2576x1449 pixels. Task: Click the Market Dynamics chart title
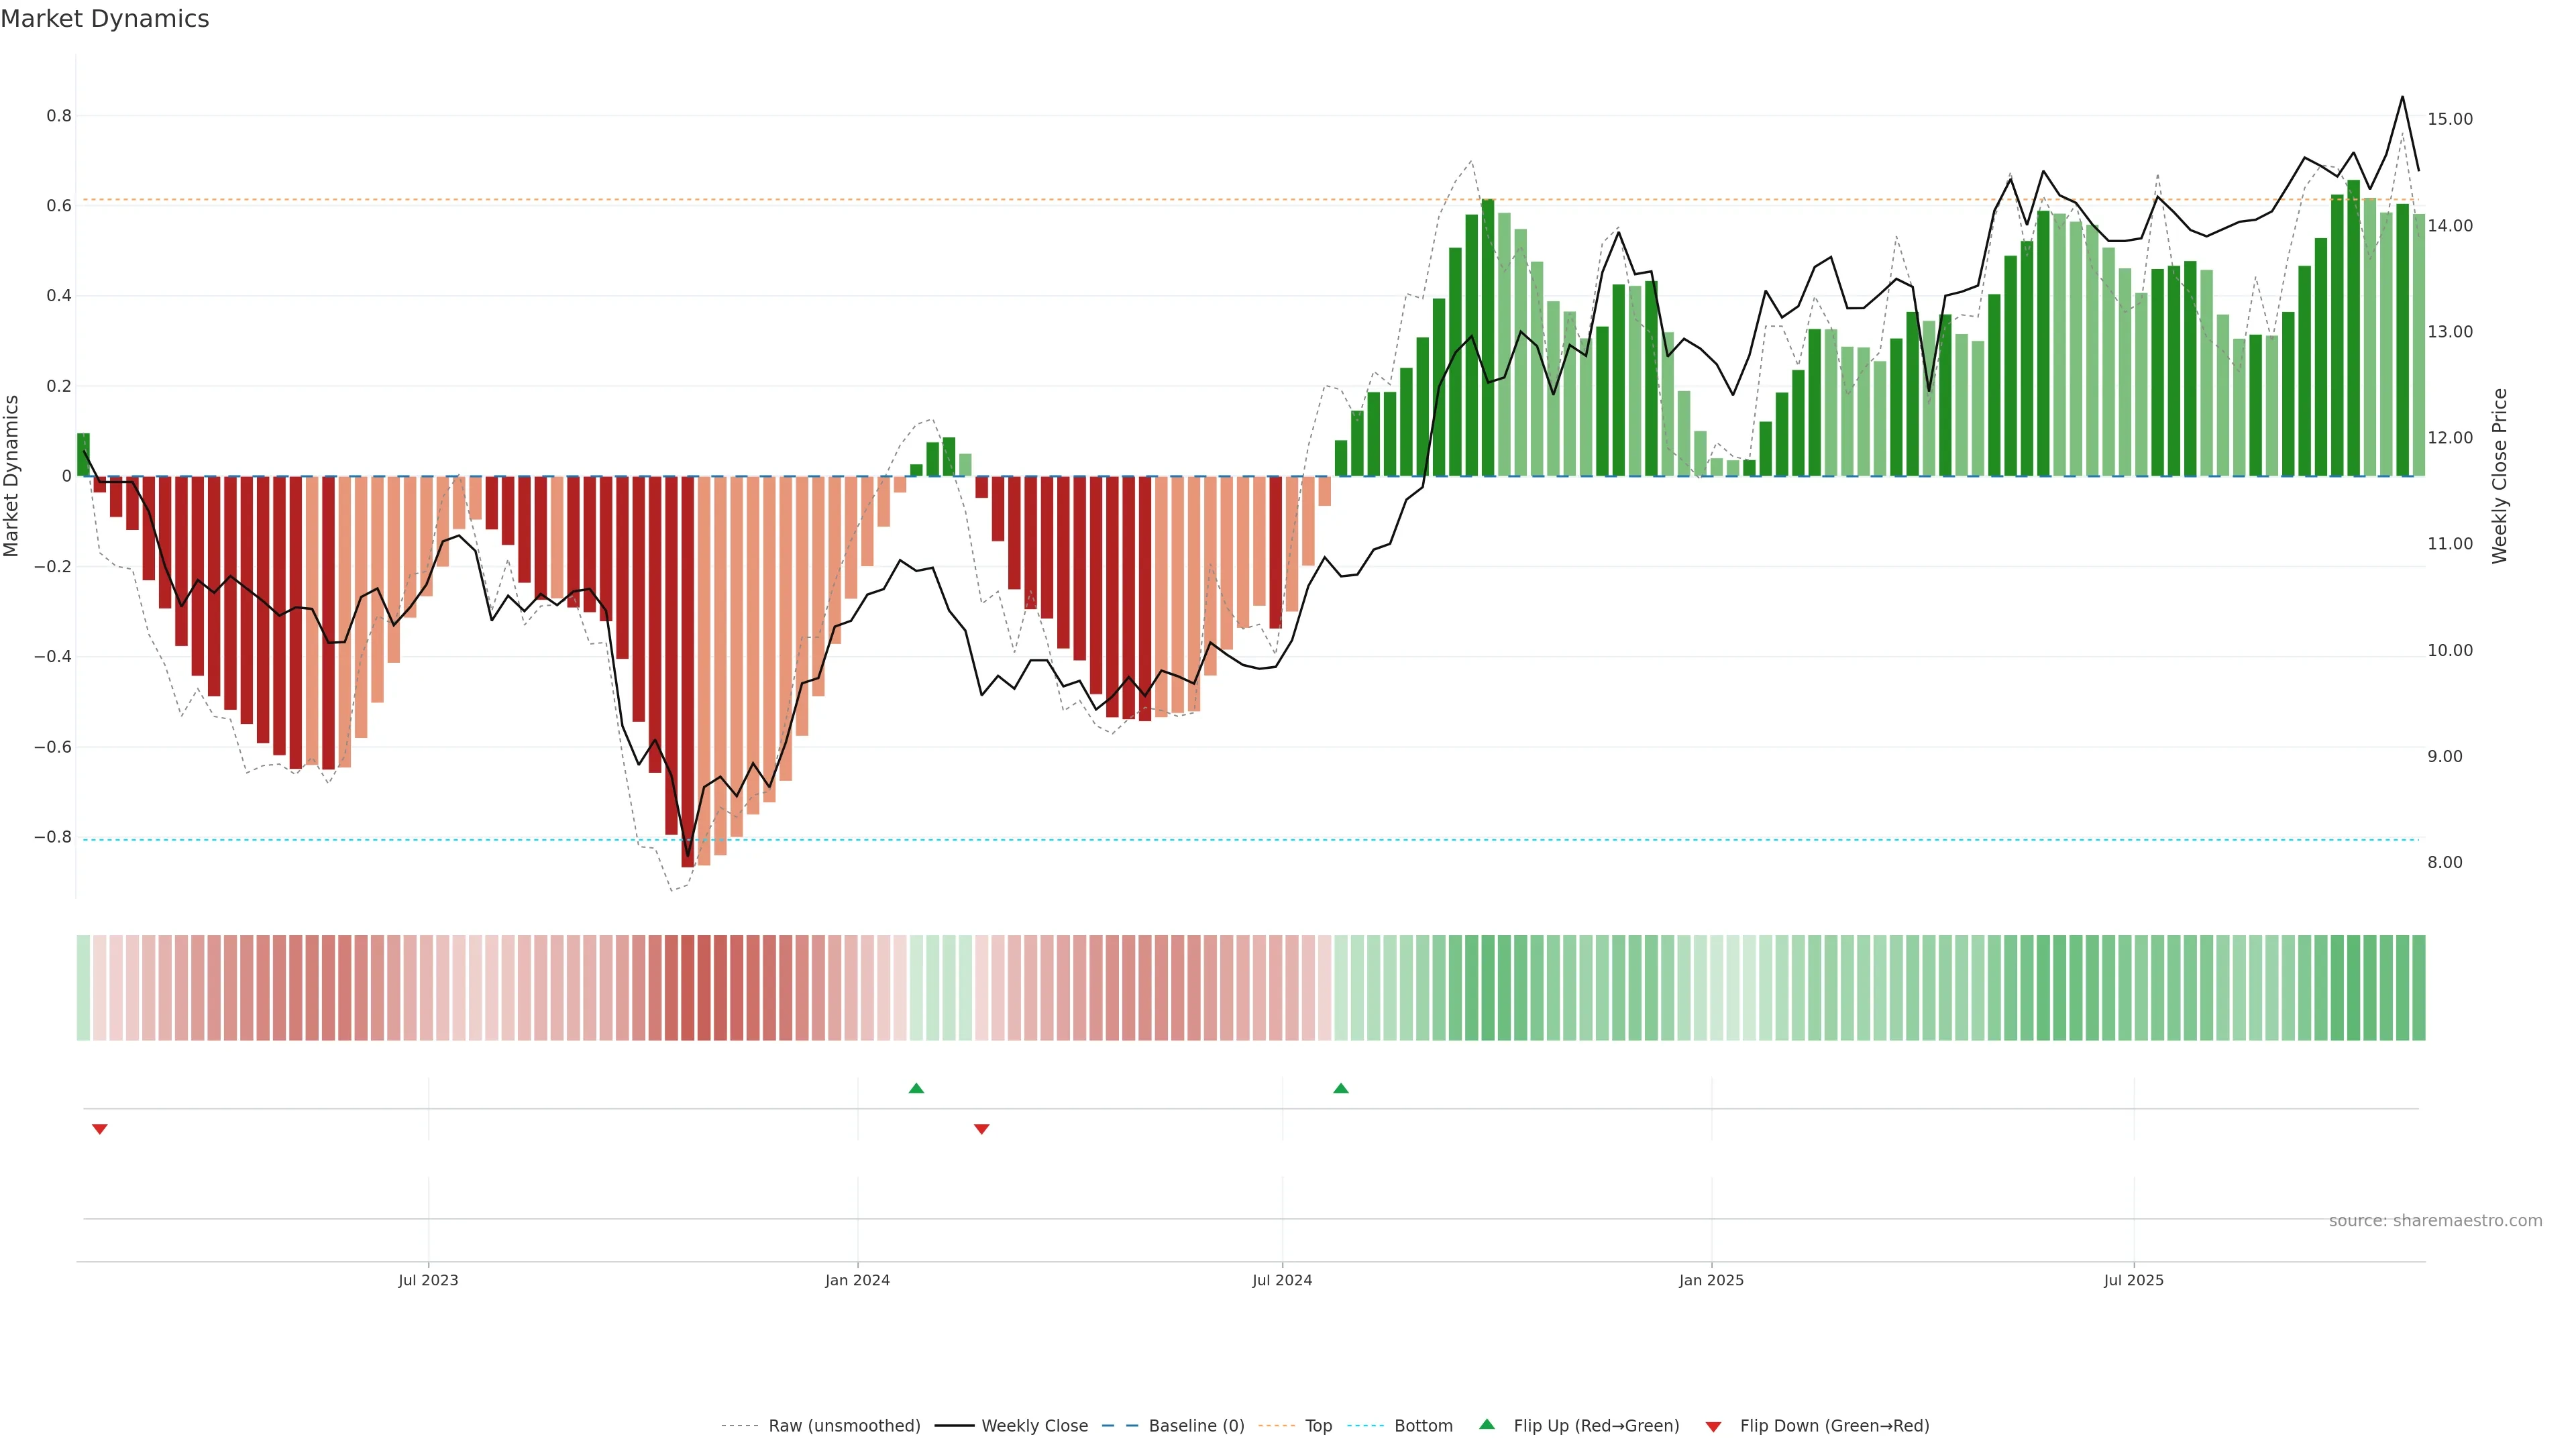click(105, 19)
